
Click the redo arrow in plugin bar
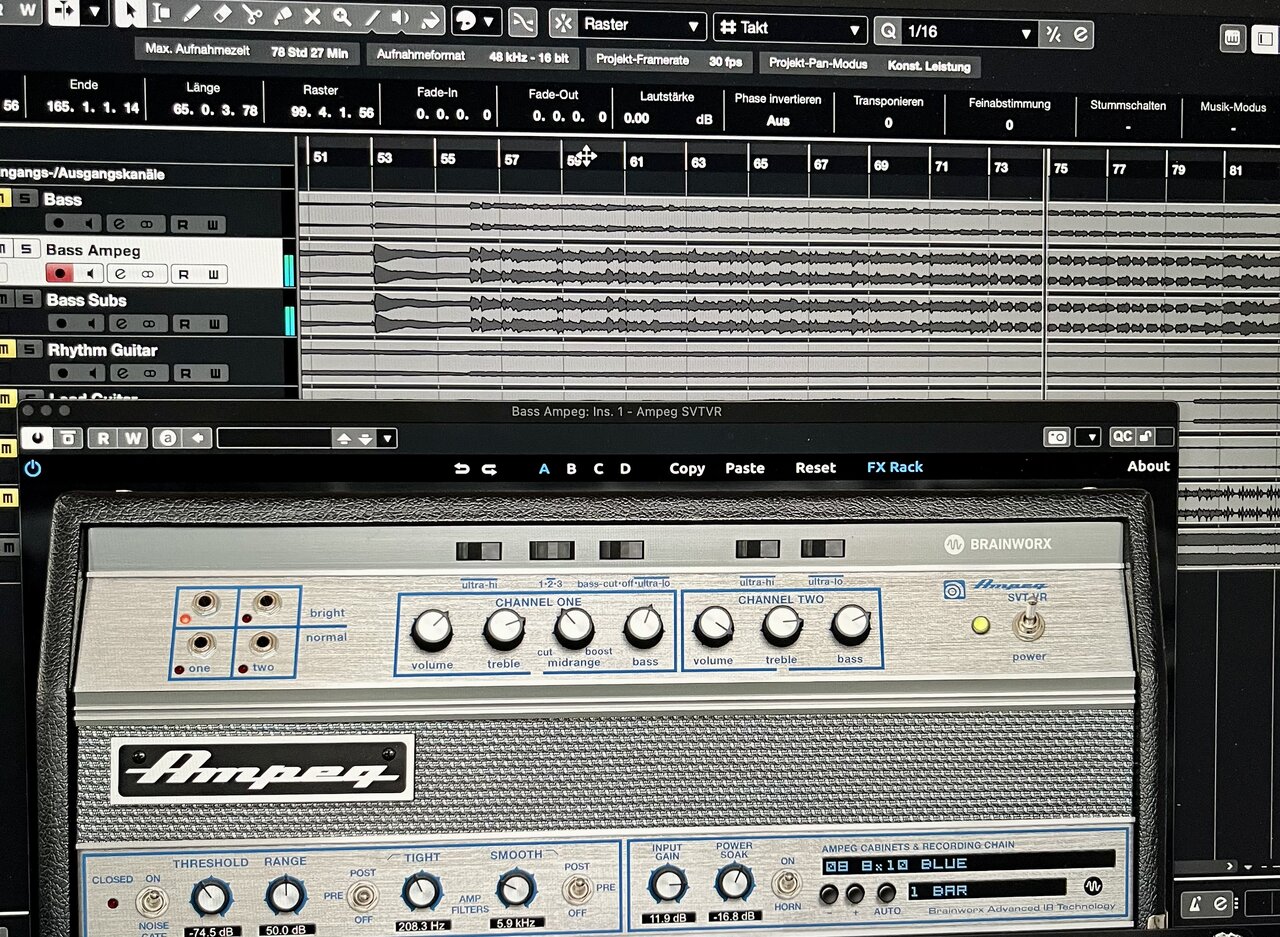489,468
